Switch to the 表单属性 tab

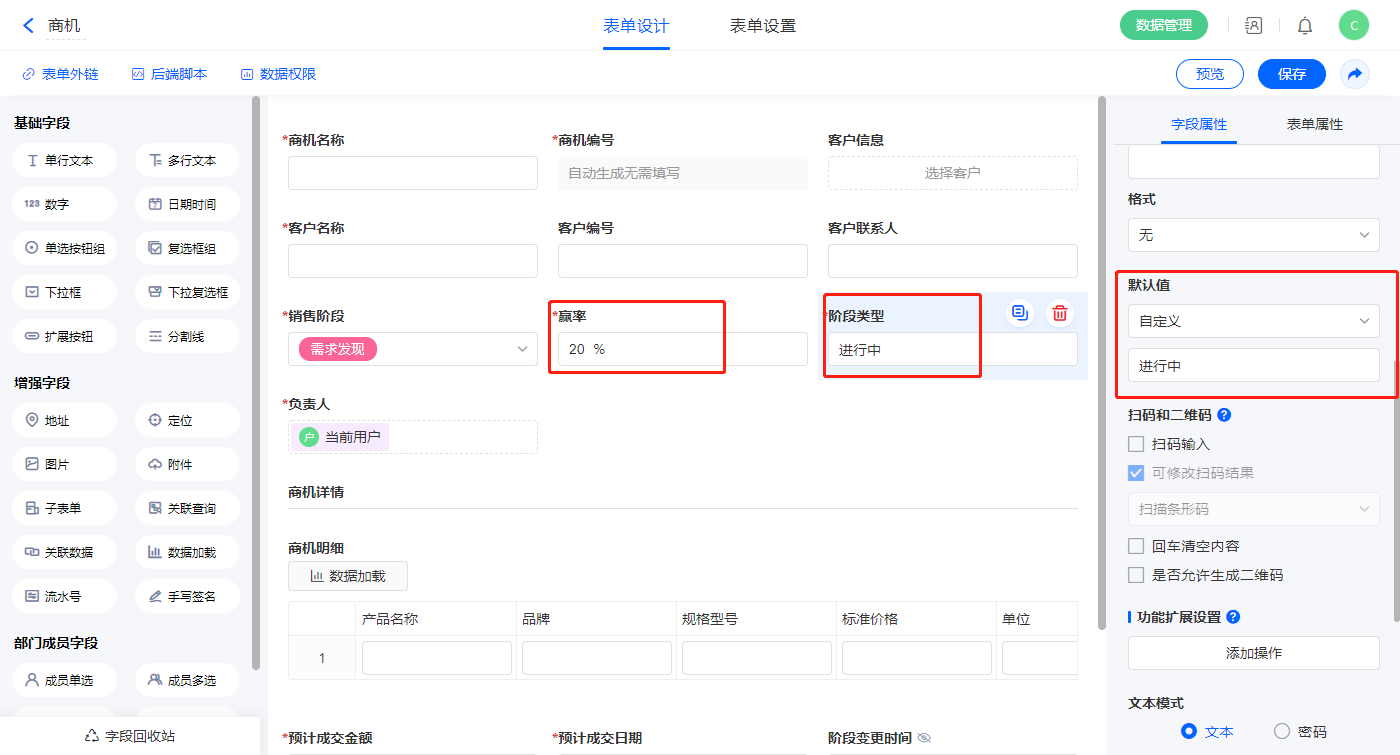[1314, 124]
